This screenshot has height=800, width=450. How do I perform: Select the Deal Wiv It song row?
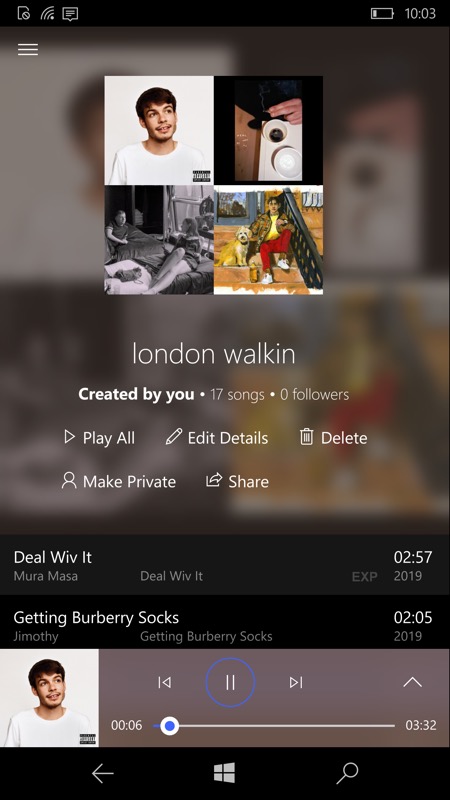(225, 565)
